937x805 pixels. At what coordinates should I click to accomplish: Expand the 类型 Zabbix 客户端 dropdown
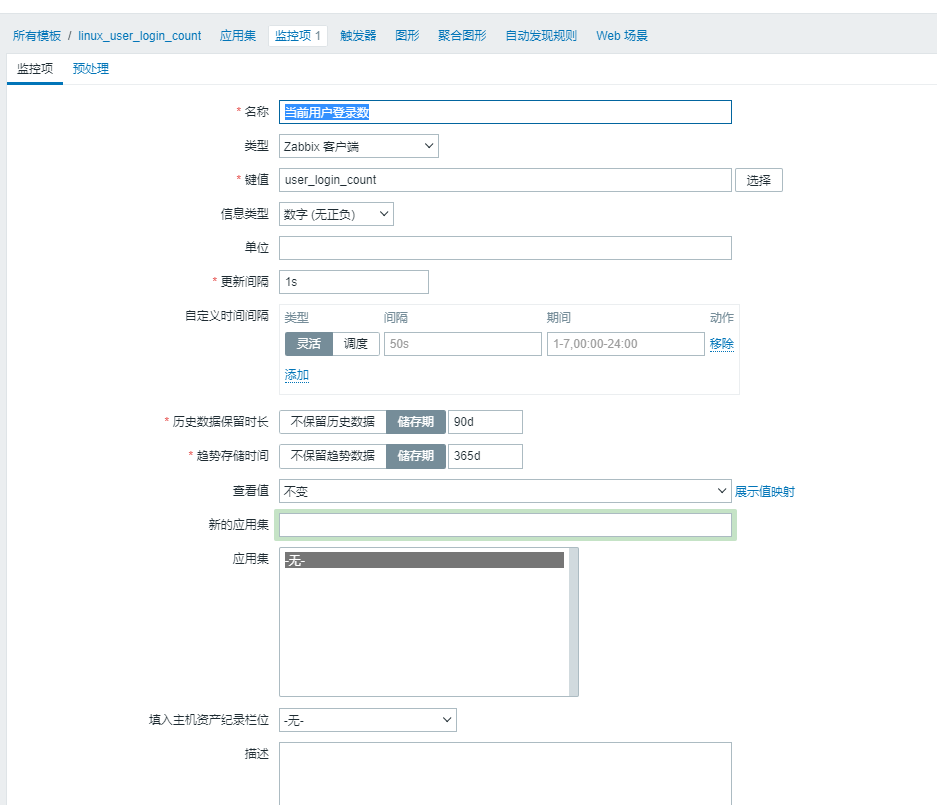pos(358,147)
